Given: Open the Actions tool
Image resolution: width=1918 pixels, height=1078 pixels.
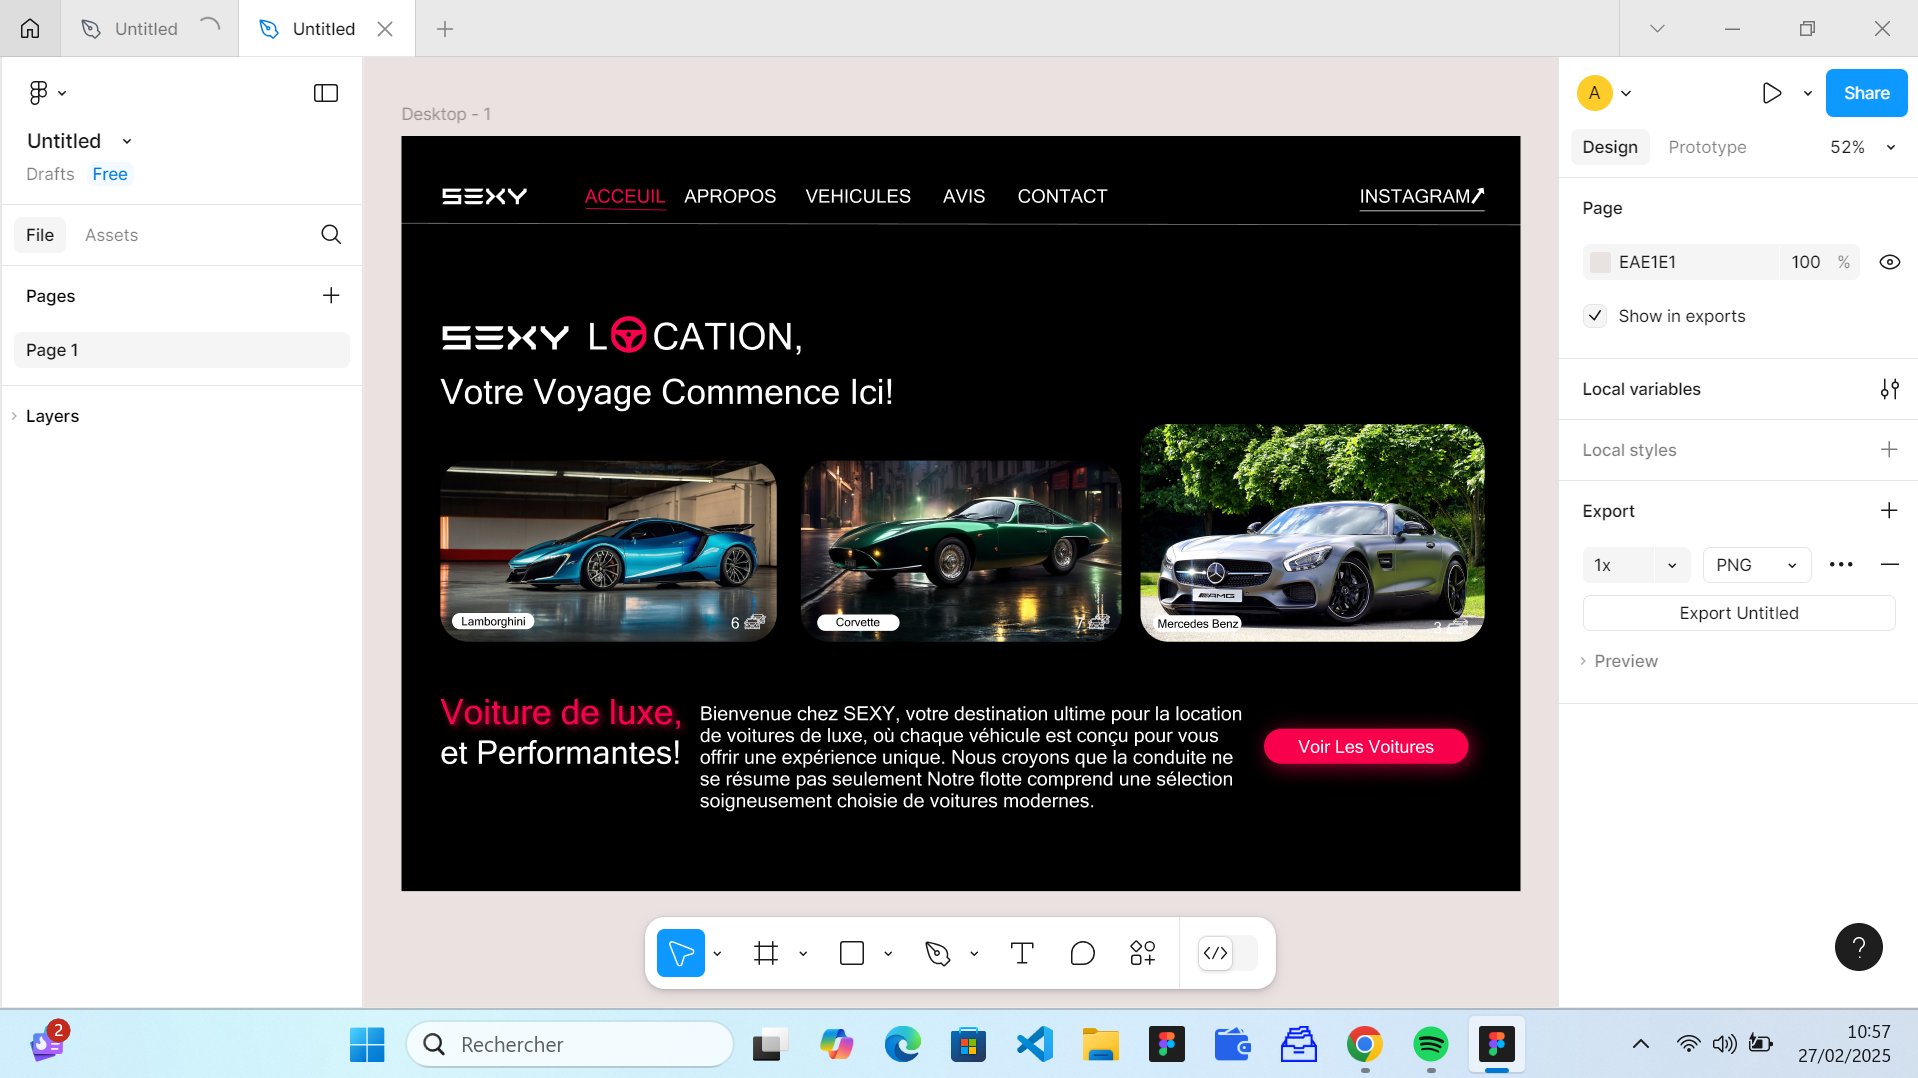Looking at the screenshot, I should click(x=1142, y=953).
